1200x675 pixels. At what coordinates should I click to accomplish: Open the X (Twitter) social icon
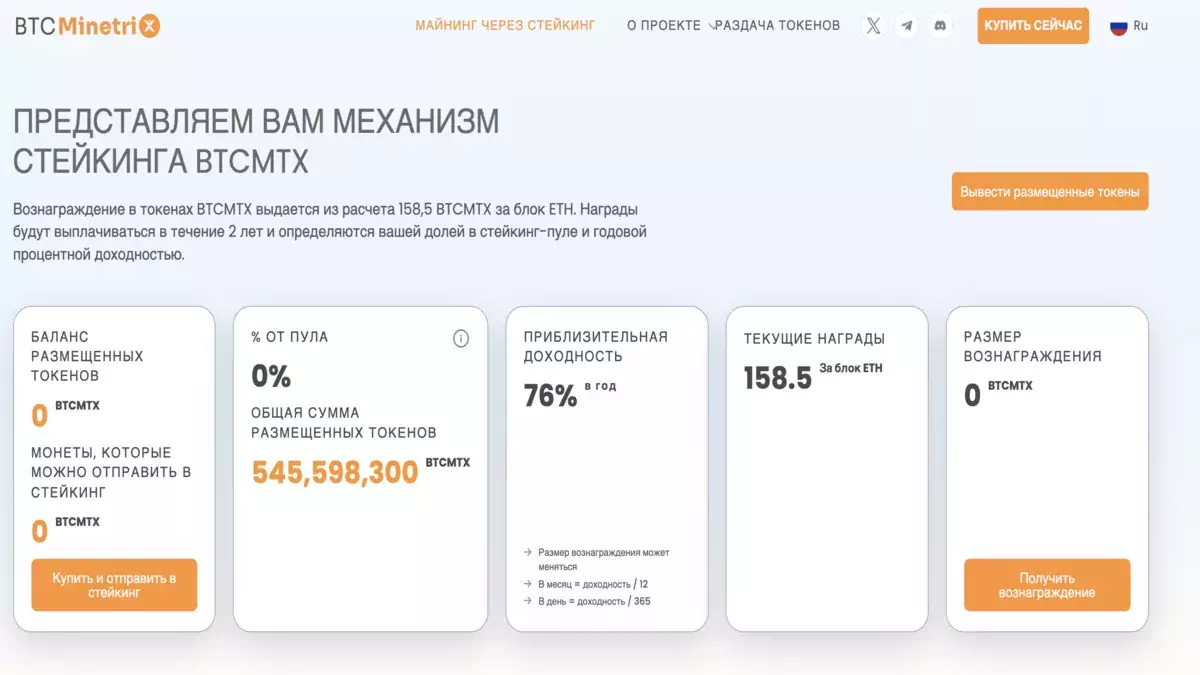pos(873,26)
